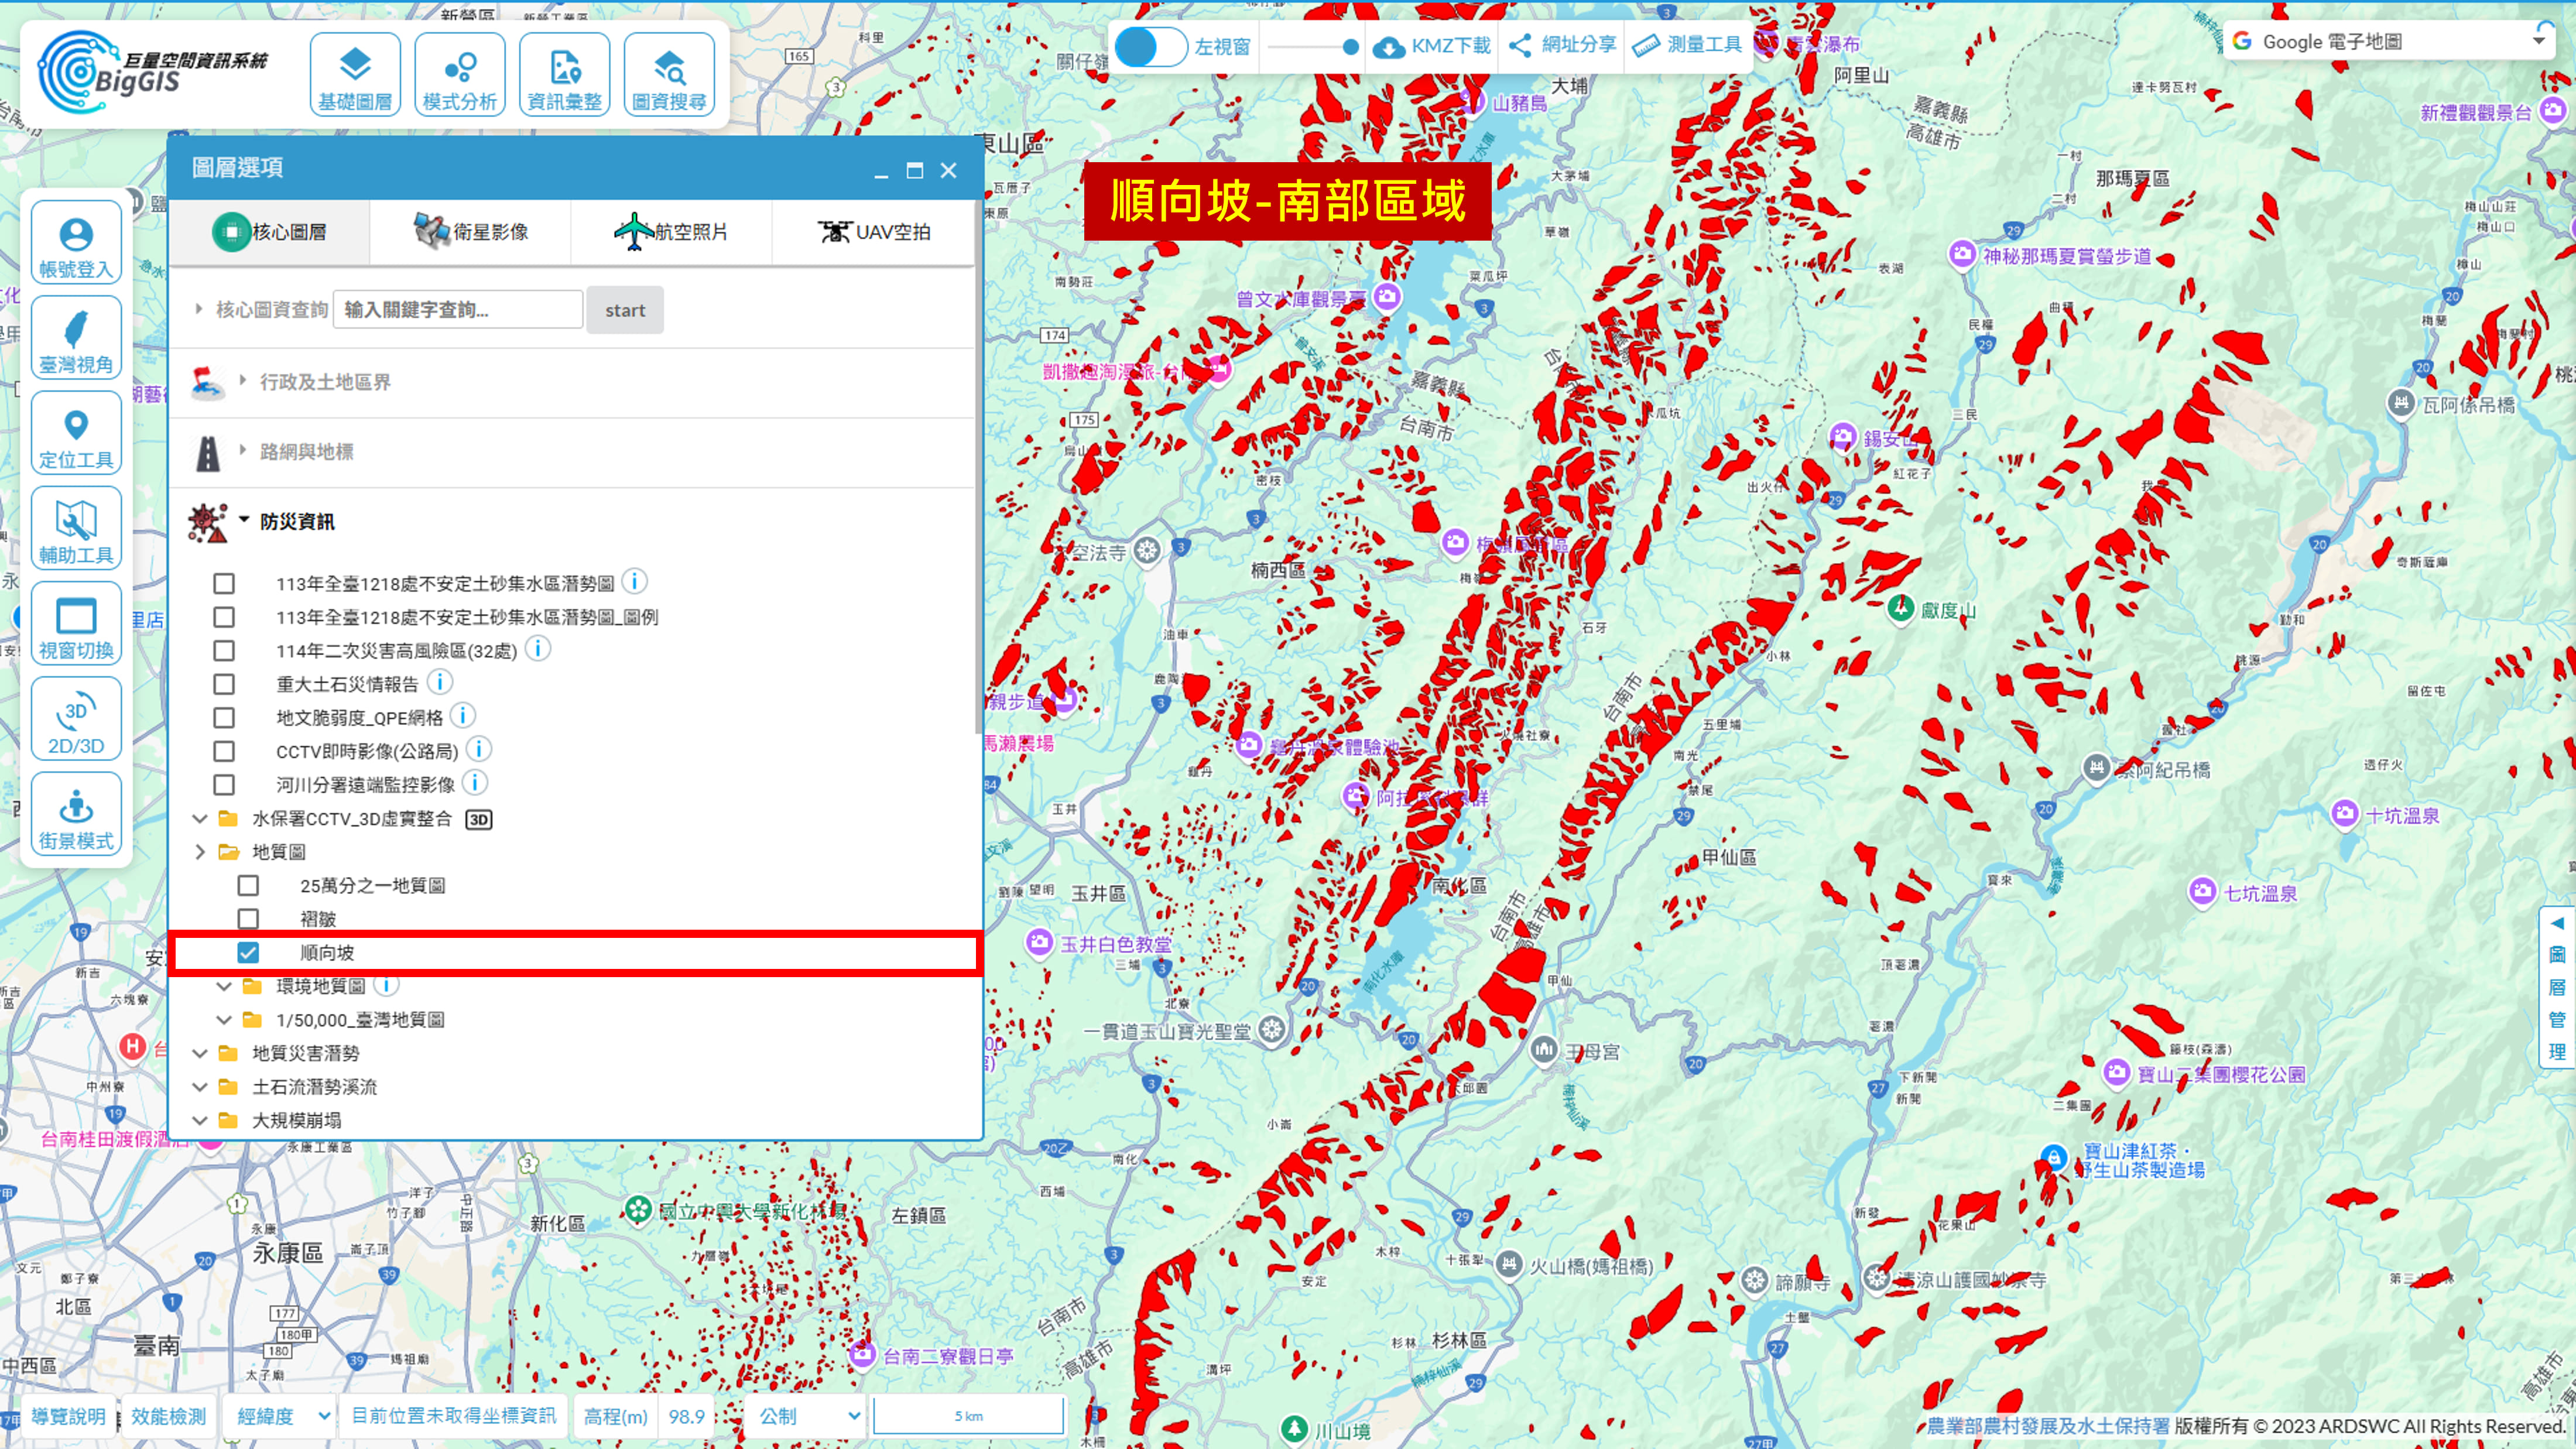
Task: Click the 行政及土地區界 category icon
Action: point(207,382)
